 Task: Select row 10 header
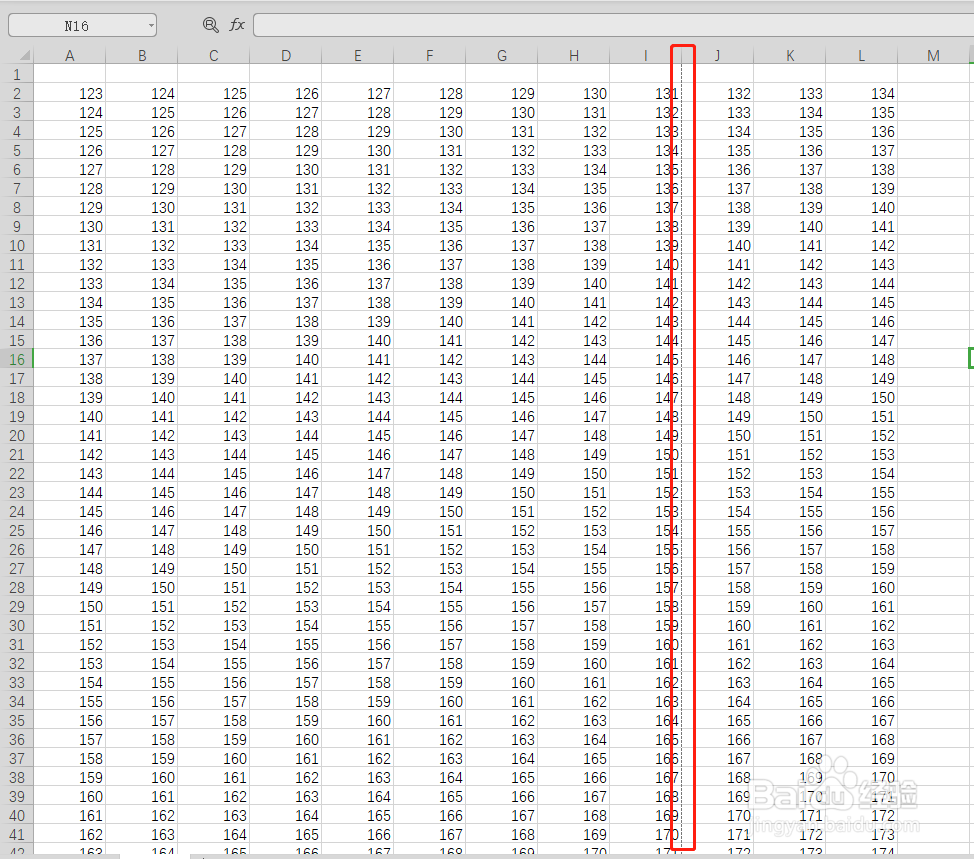point(17,246)
